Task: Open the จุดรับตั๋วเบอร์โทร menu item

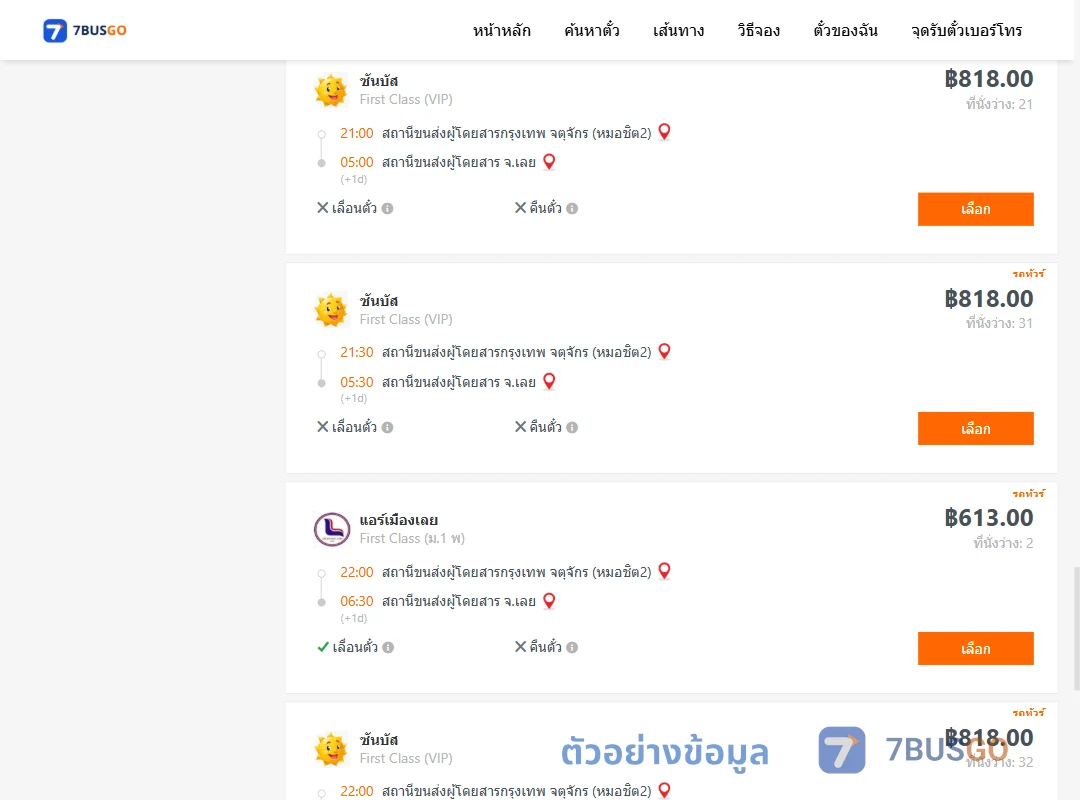Action: click(966, 31)
